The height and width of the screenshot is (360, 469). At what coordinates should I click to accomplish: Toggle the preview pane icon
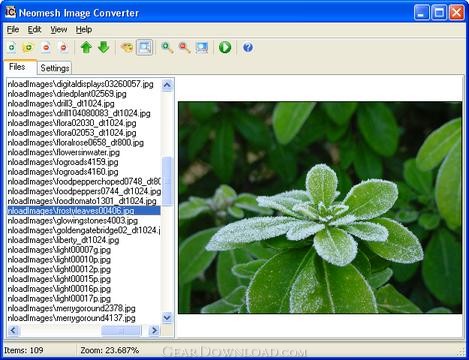click(145, 48)
